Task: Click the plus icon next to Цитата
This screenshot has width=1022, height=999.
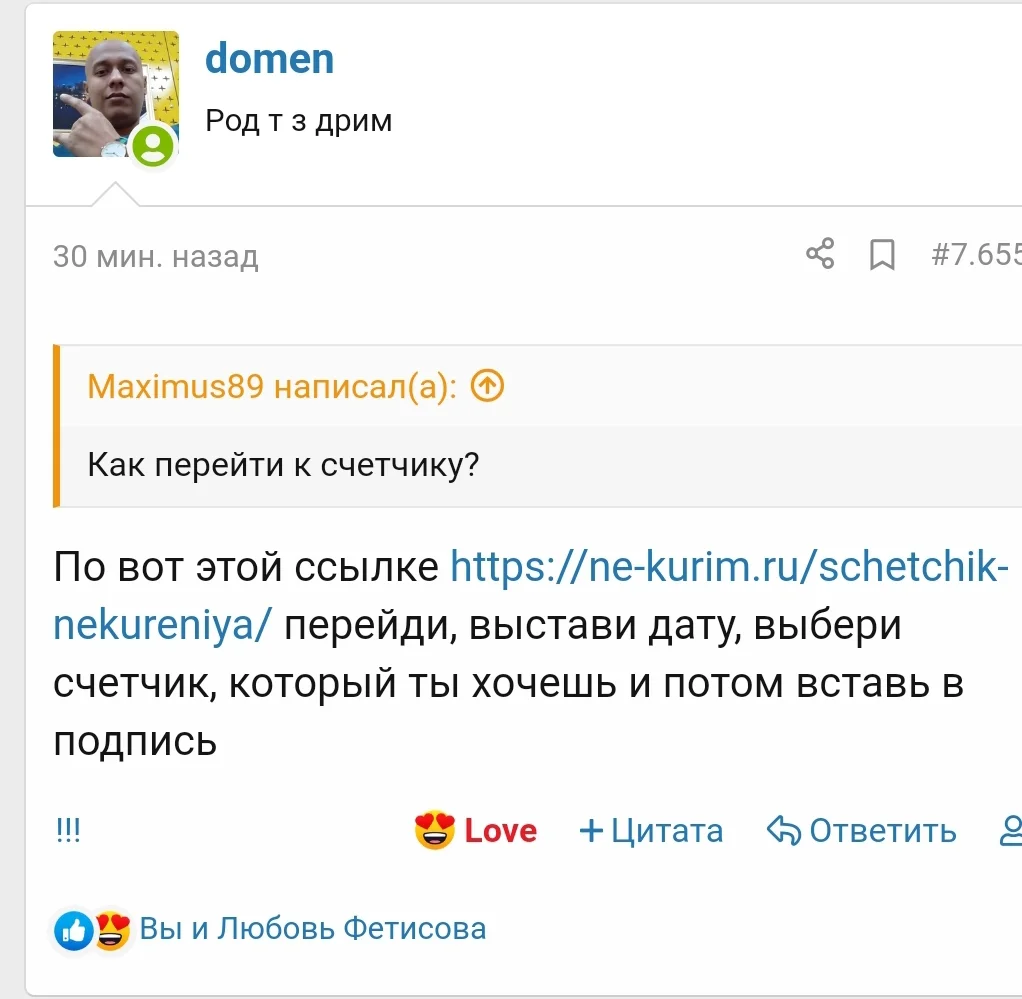Action: [x=590, y=829]
